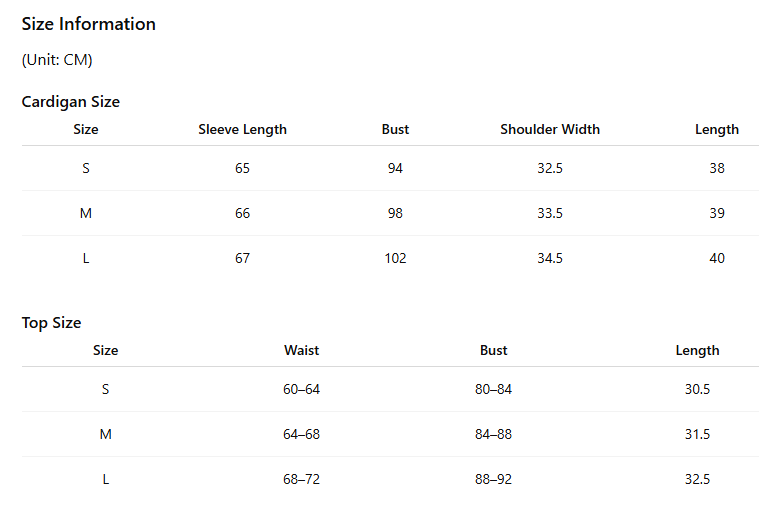Click top length value 32.5

(x=698, y=479)
